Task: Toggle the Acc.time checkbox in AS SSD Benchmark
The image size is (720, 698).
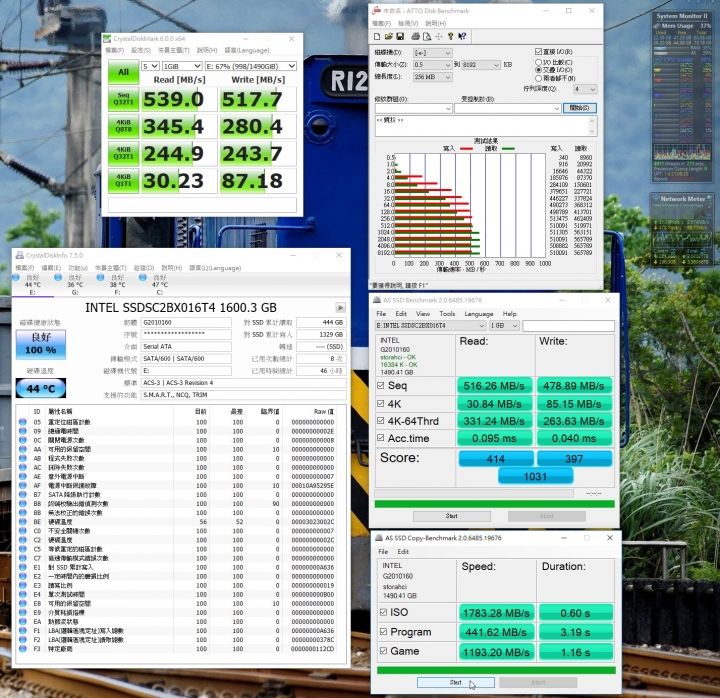Action: [x=380, y=438]
